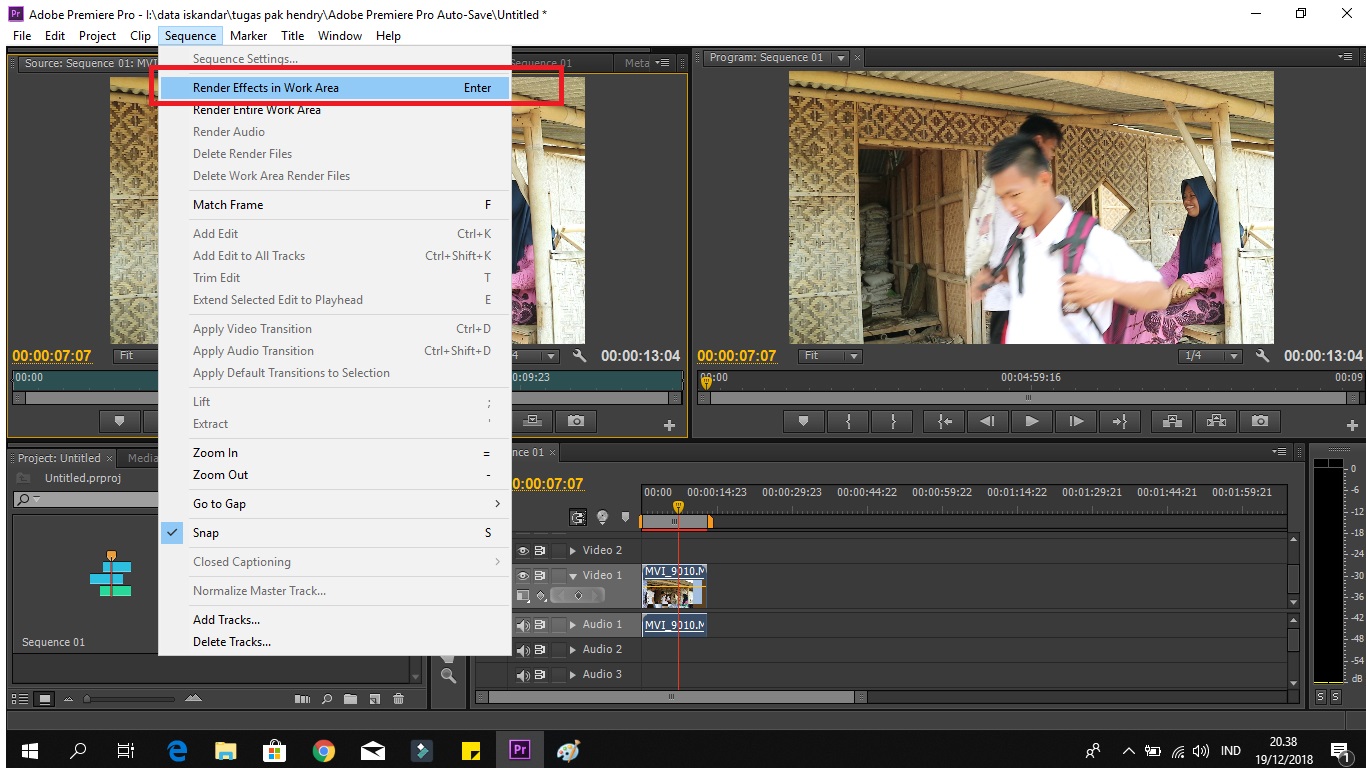Image resolution: width=1366 pixels, height=768 pixels.
Task: Click Delete Tracks in Sequence menu
Action: pos(334,642)
